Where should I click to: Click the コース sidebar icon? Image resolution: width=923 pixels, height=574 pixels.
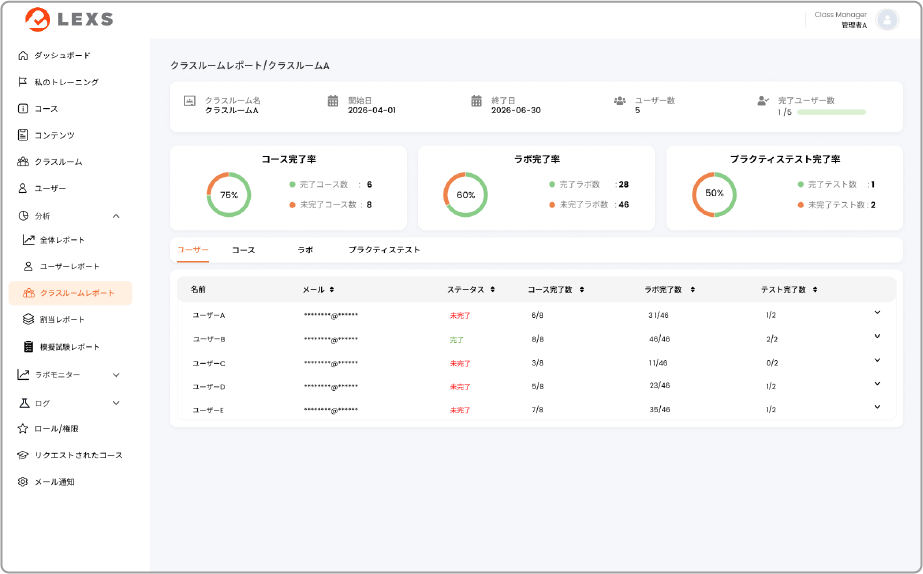(23, 108)
